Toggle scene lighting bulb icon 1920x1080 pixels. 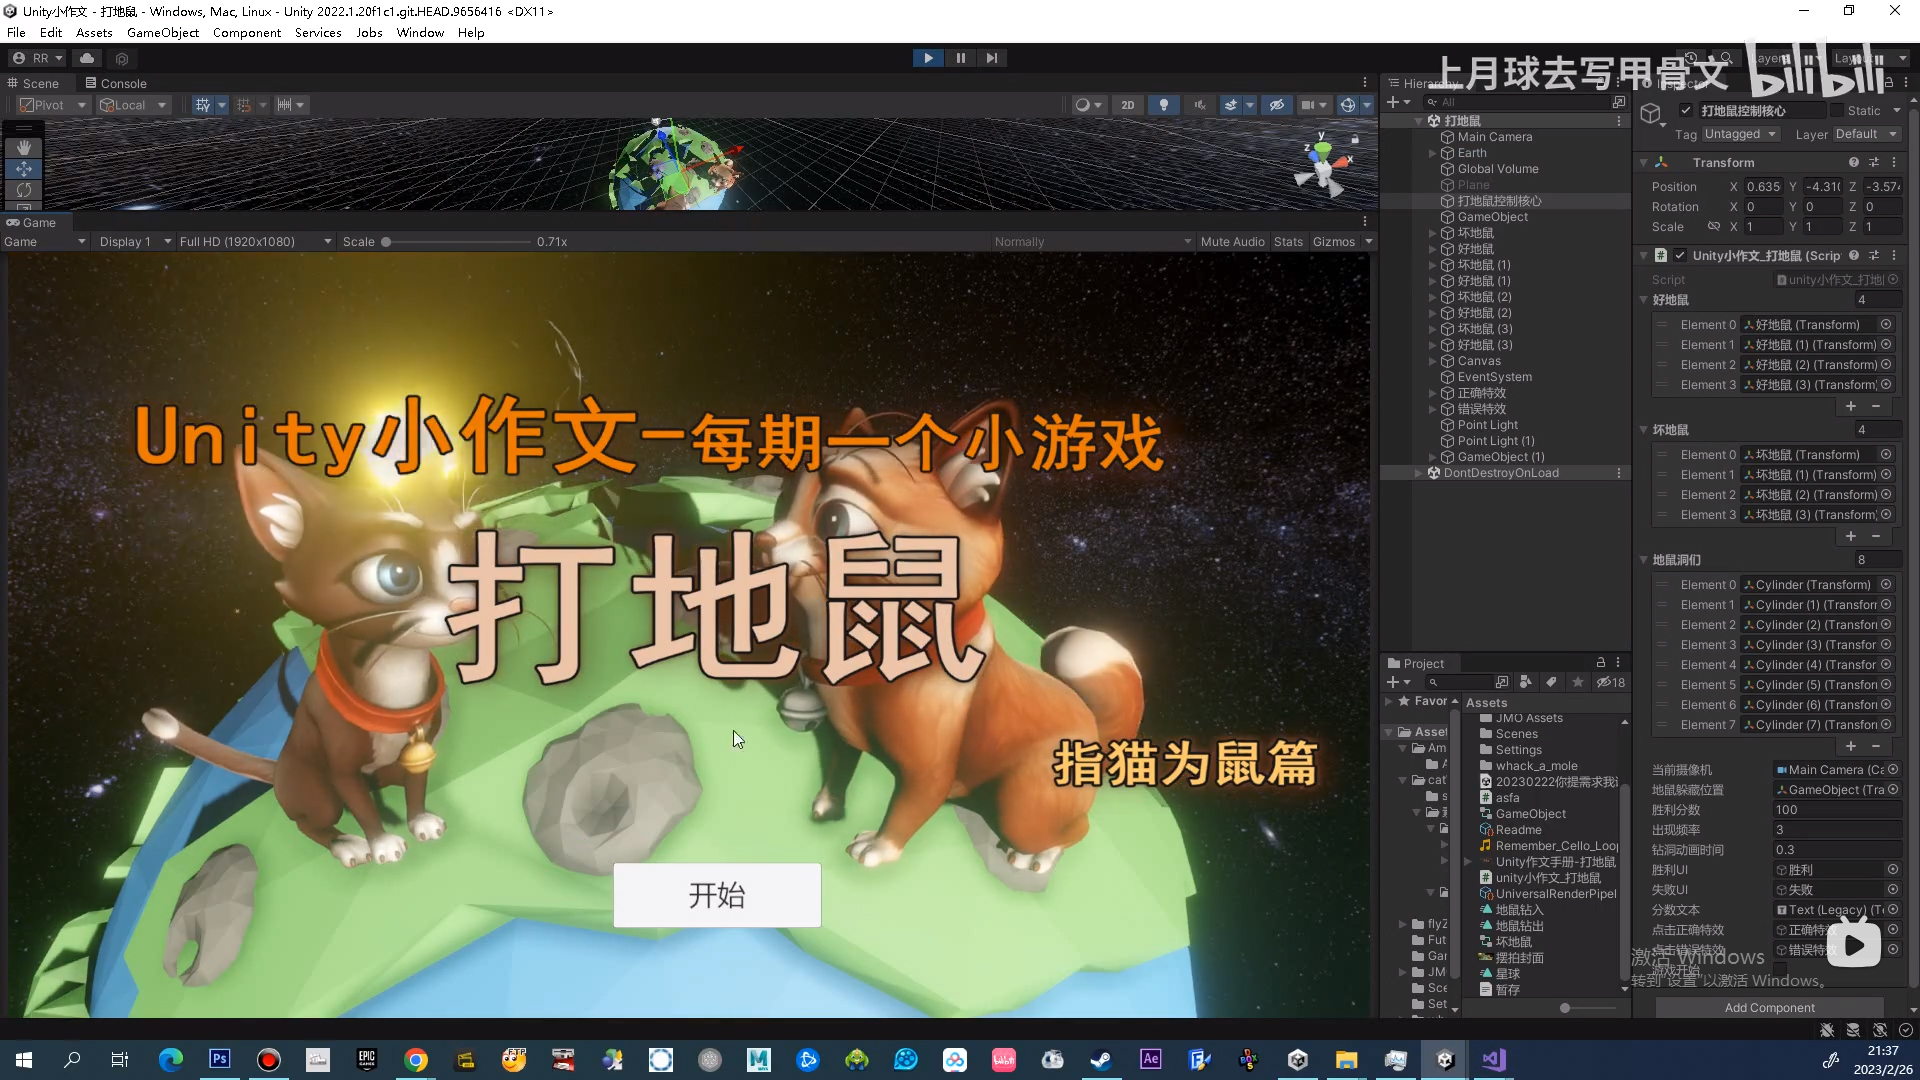[x=1163, y=105]
